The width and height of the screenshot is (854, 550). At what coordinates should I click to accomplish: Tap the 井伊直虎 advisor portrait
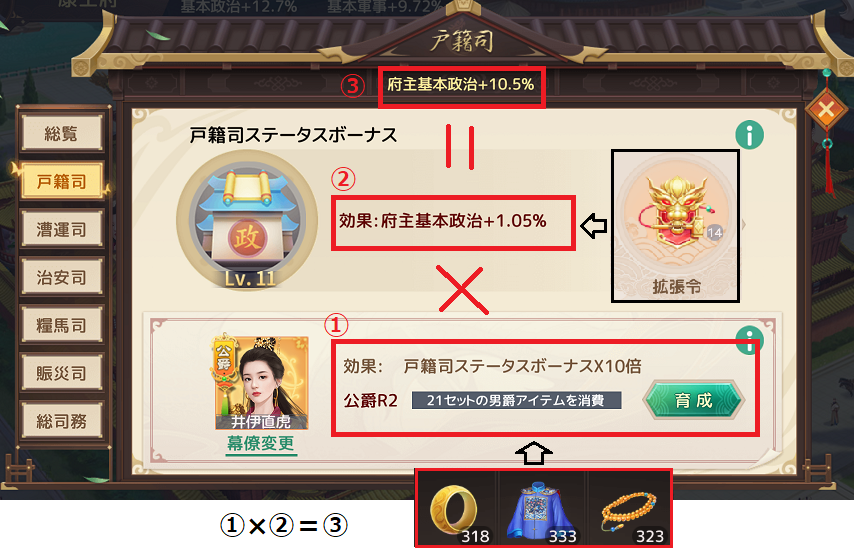click(262, 383)
